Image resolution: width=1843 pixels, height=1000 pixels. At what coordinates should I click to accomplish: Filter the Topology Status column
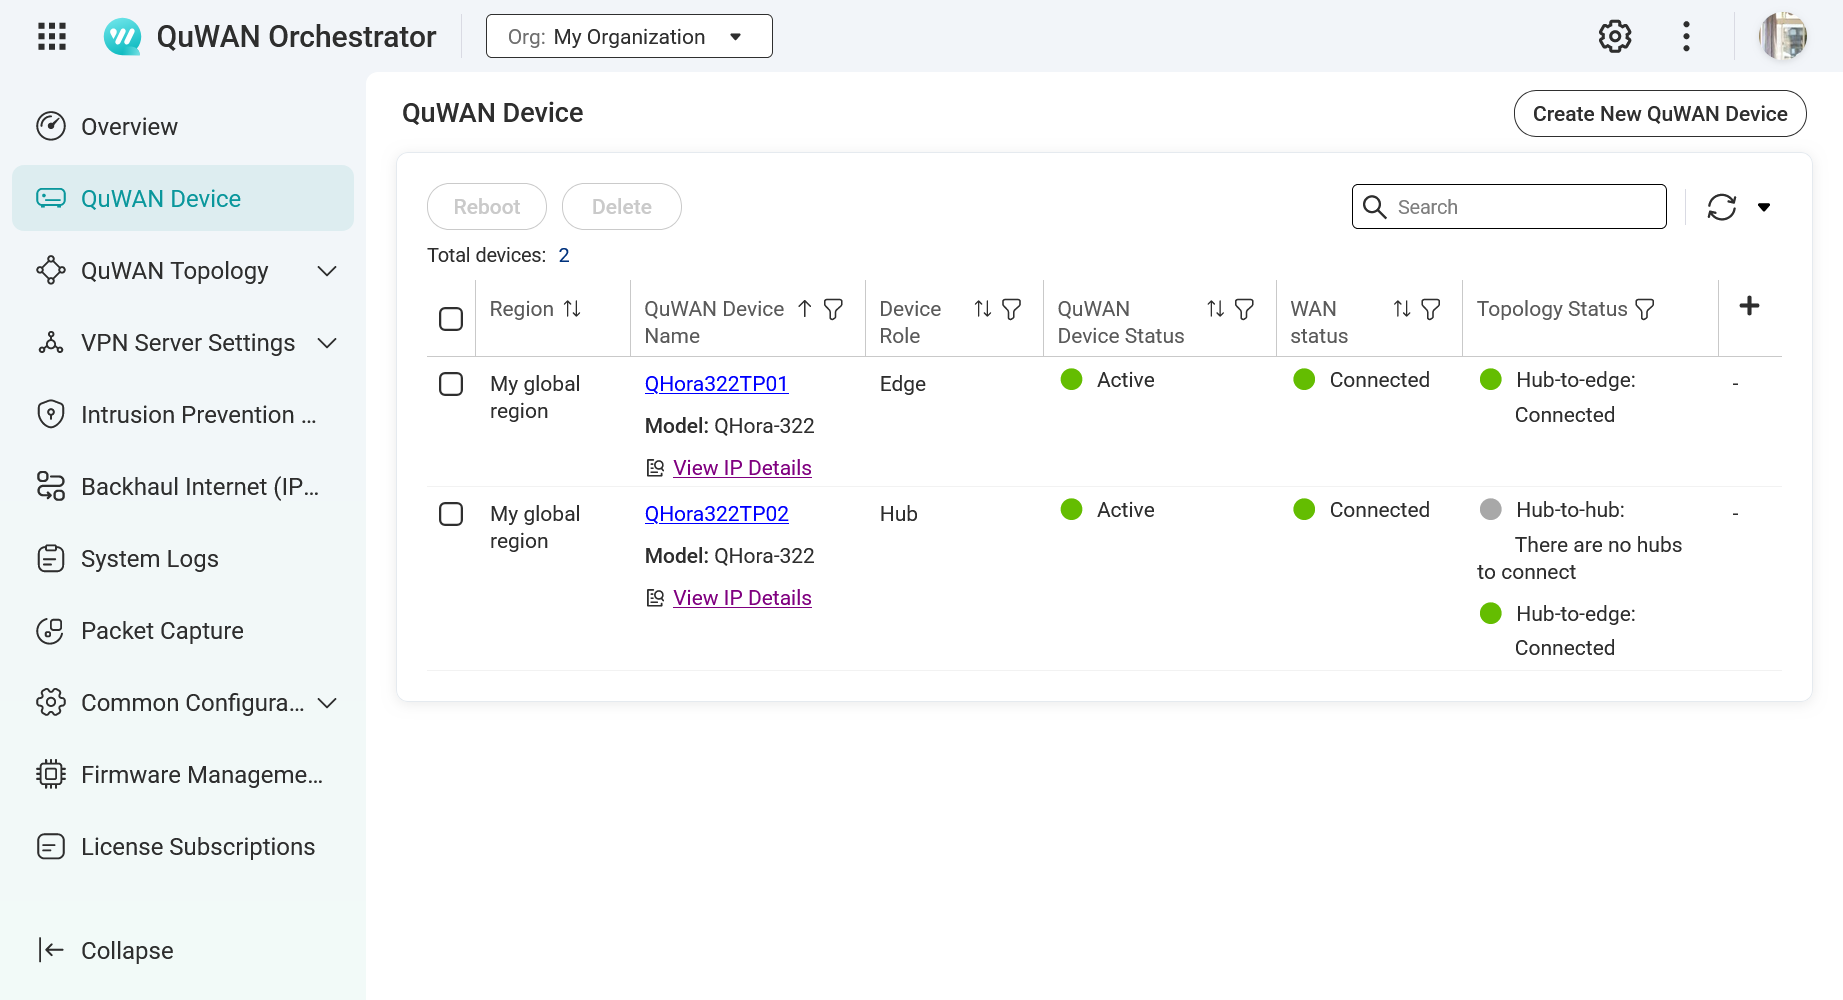point(1645,309)
